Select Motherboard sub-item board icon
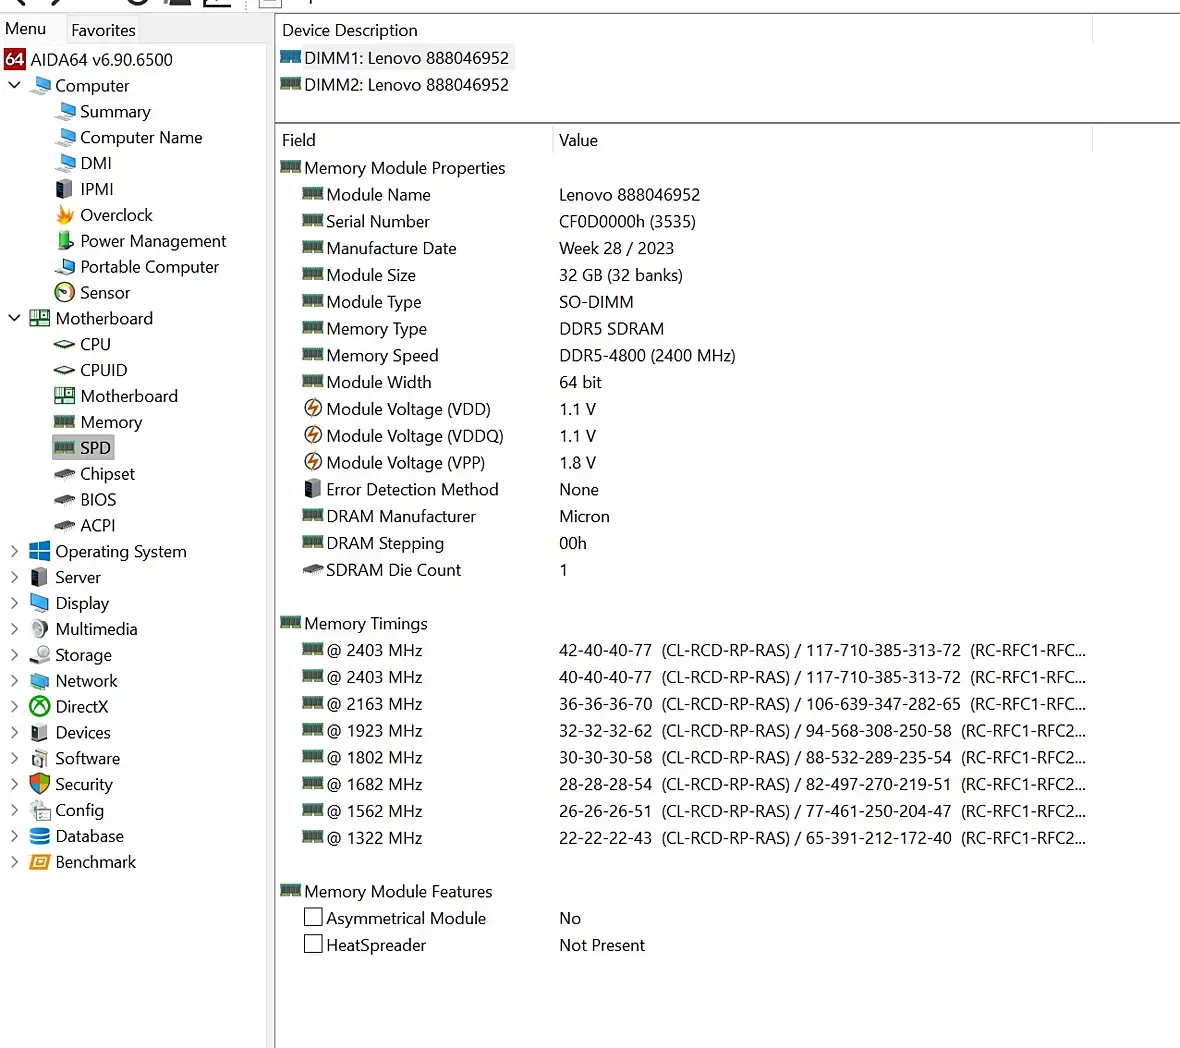 pyautogui.click(x=65, y=396)
